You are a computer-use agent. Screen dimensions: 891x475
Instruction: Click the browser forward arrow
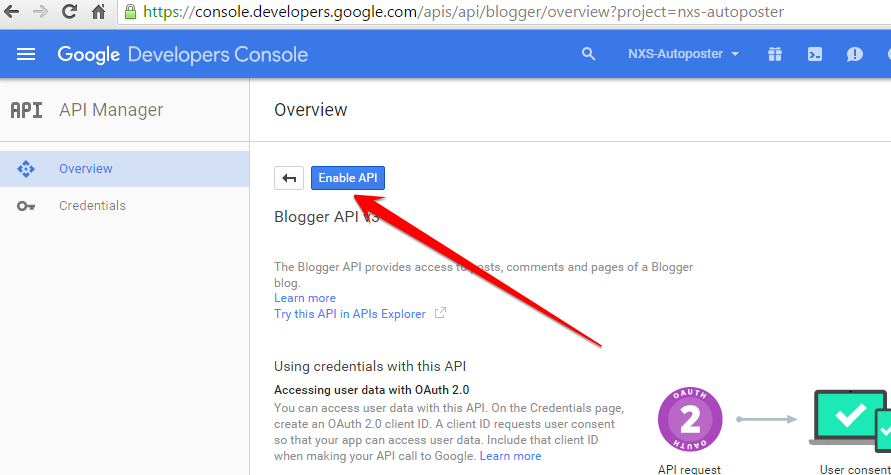(x=40, y=11)
